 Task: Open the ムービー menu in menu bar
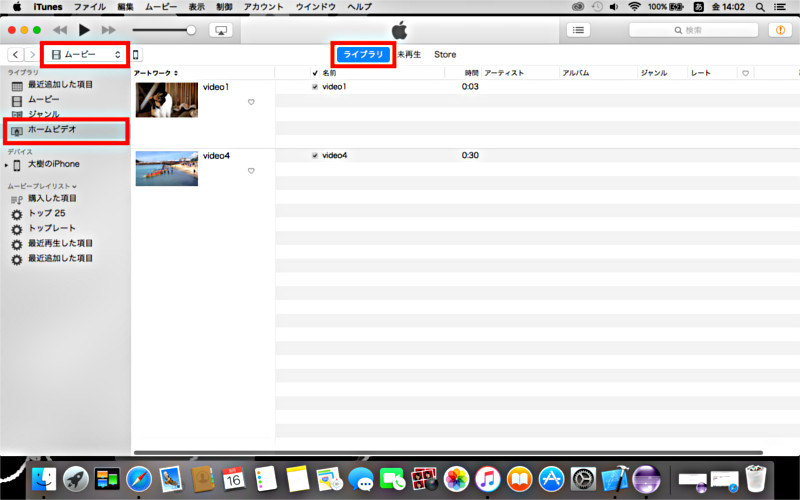[161, 7]
